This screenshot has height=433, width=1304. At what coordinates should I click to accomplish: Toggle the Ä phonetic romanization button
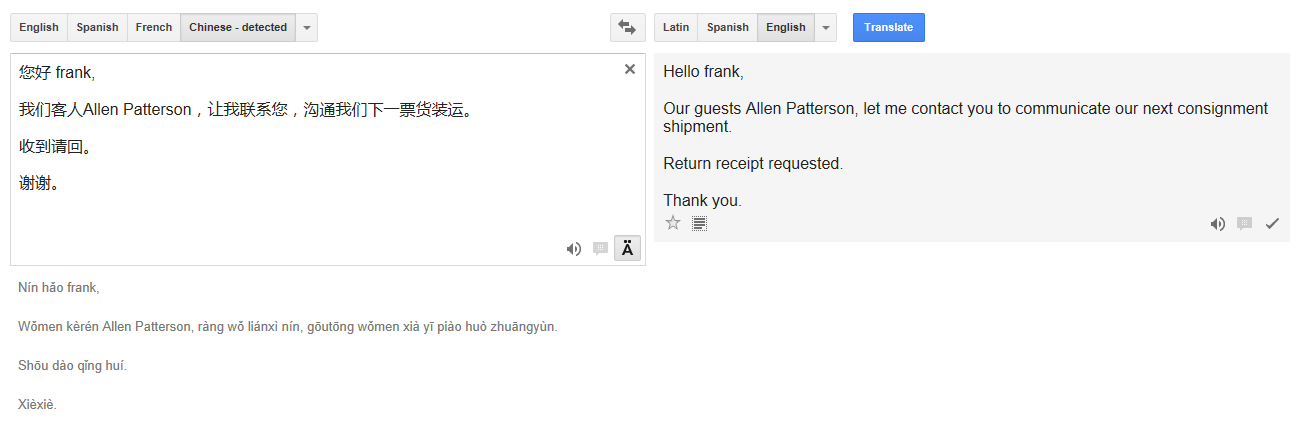coord(627,249)
